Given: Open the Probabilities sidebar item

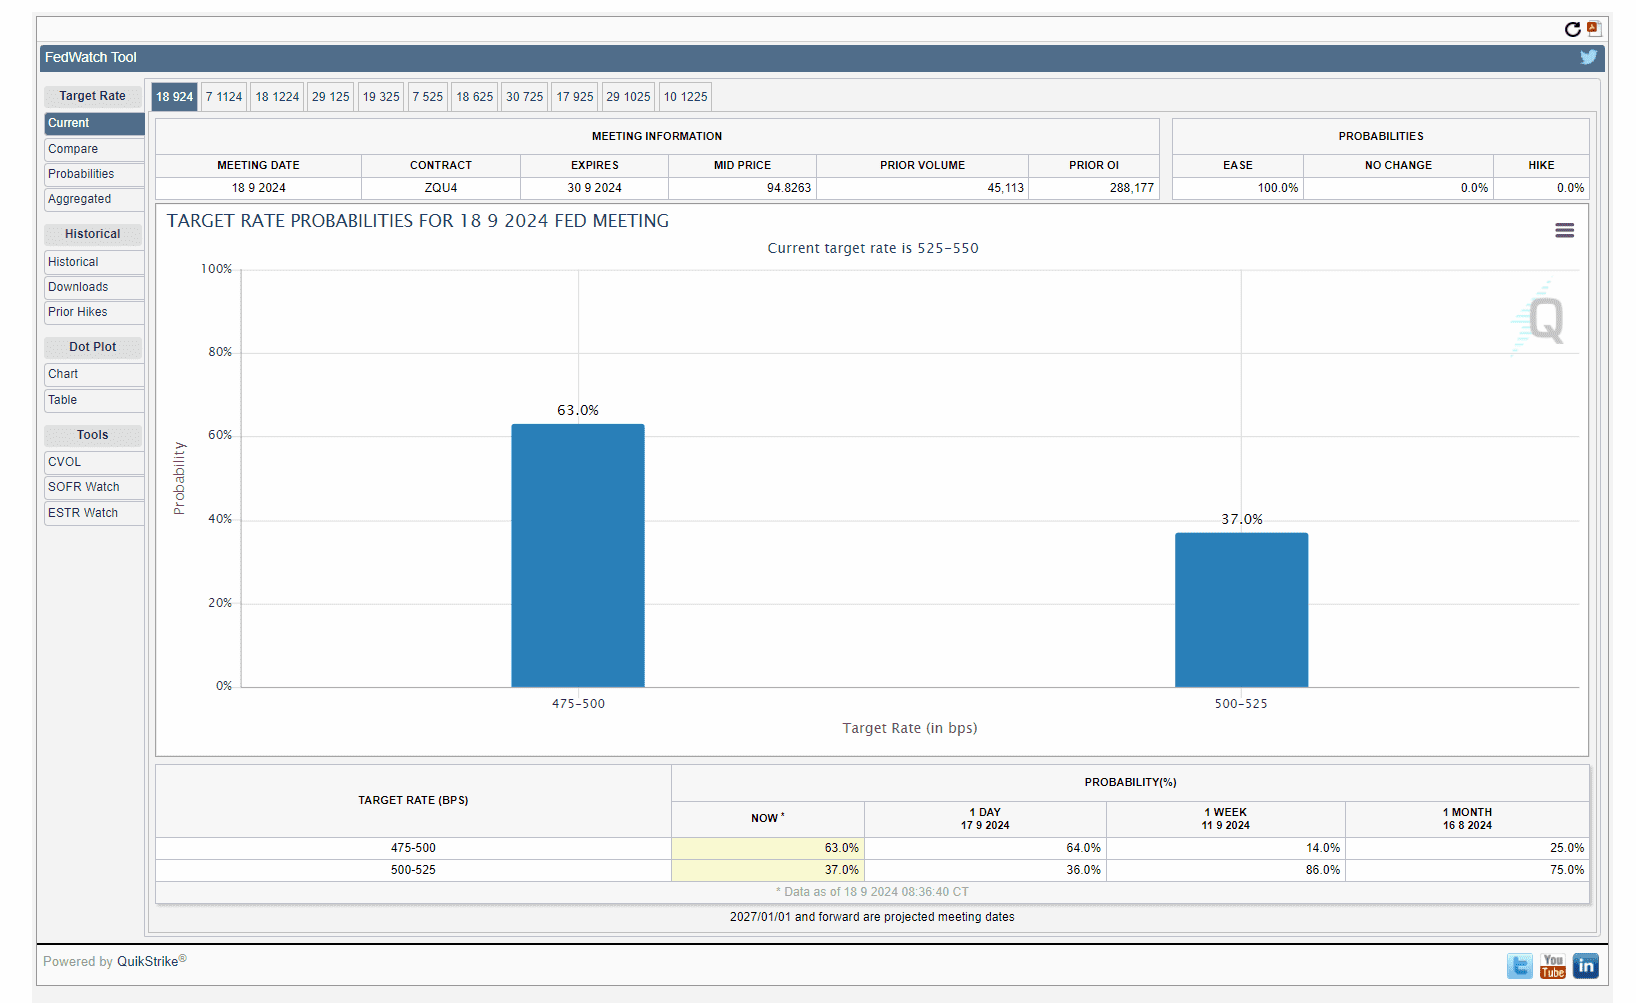Looking at the screenshot, I should pos(81,174).
